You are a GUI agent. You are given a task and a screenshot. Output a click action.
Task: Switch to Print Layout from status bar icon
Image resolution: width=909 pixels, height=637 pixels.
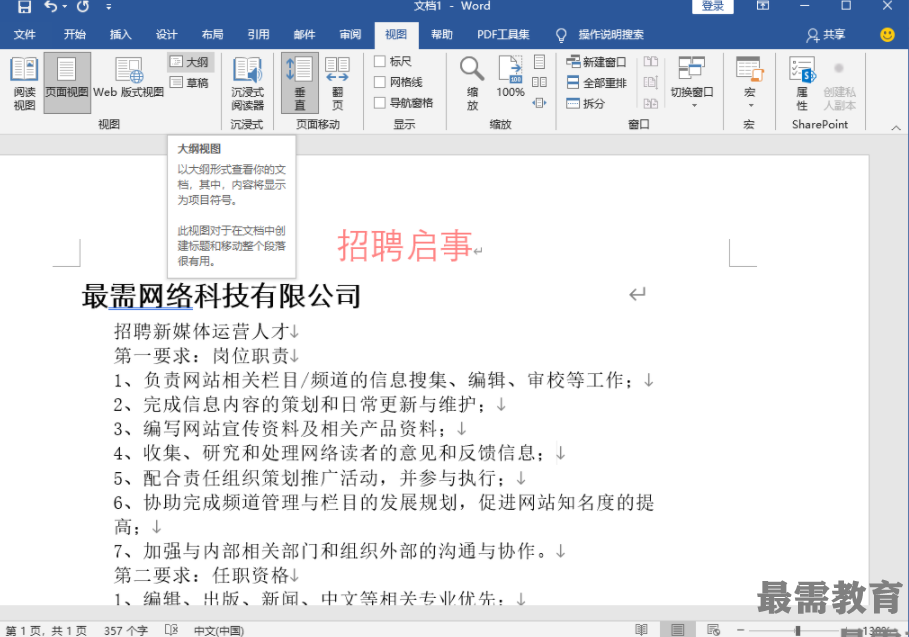click(x=677, y=629)
